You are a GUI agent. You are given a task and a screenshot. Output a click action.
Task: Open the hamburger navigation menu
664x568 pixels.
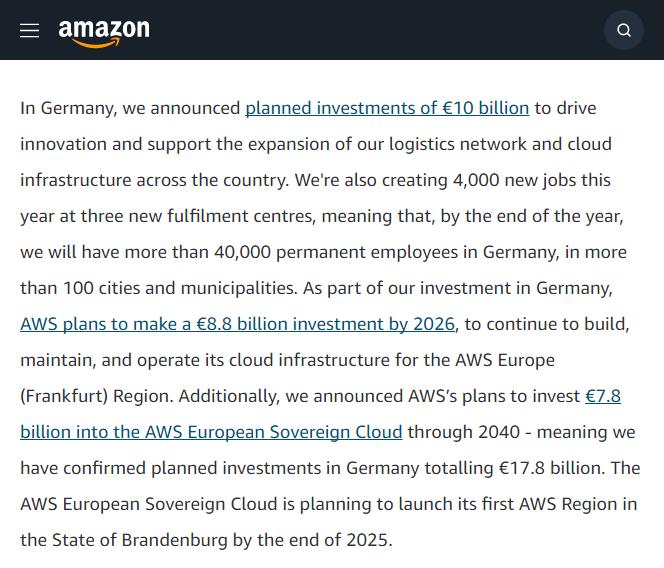[30, 30]
